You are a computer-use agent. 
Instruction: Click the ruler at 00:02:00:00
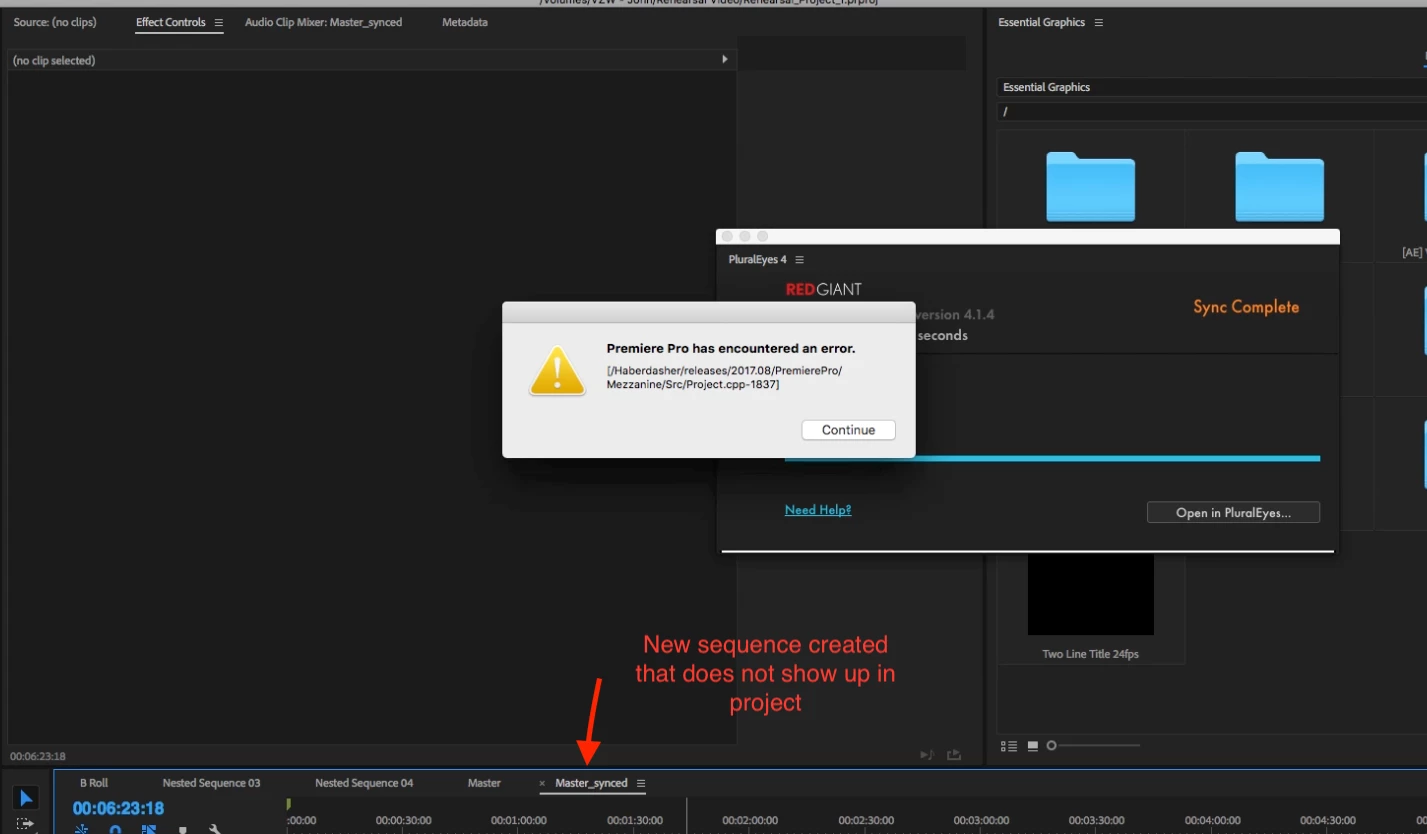click(x=750, y=820)
